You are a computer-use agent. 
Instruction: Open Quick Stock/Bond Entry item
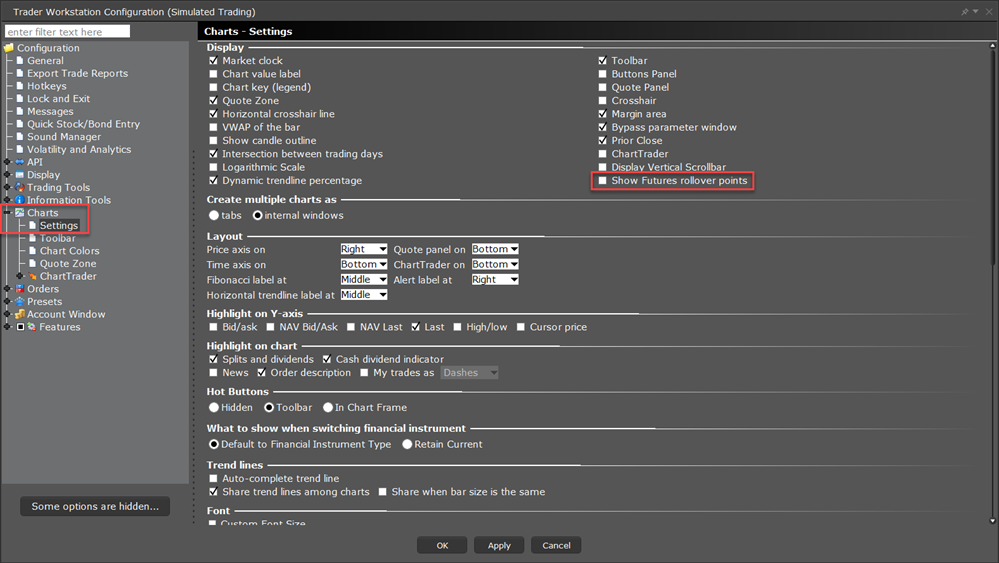tap(83, 124)
